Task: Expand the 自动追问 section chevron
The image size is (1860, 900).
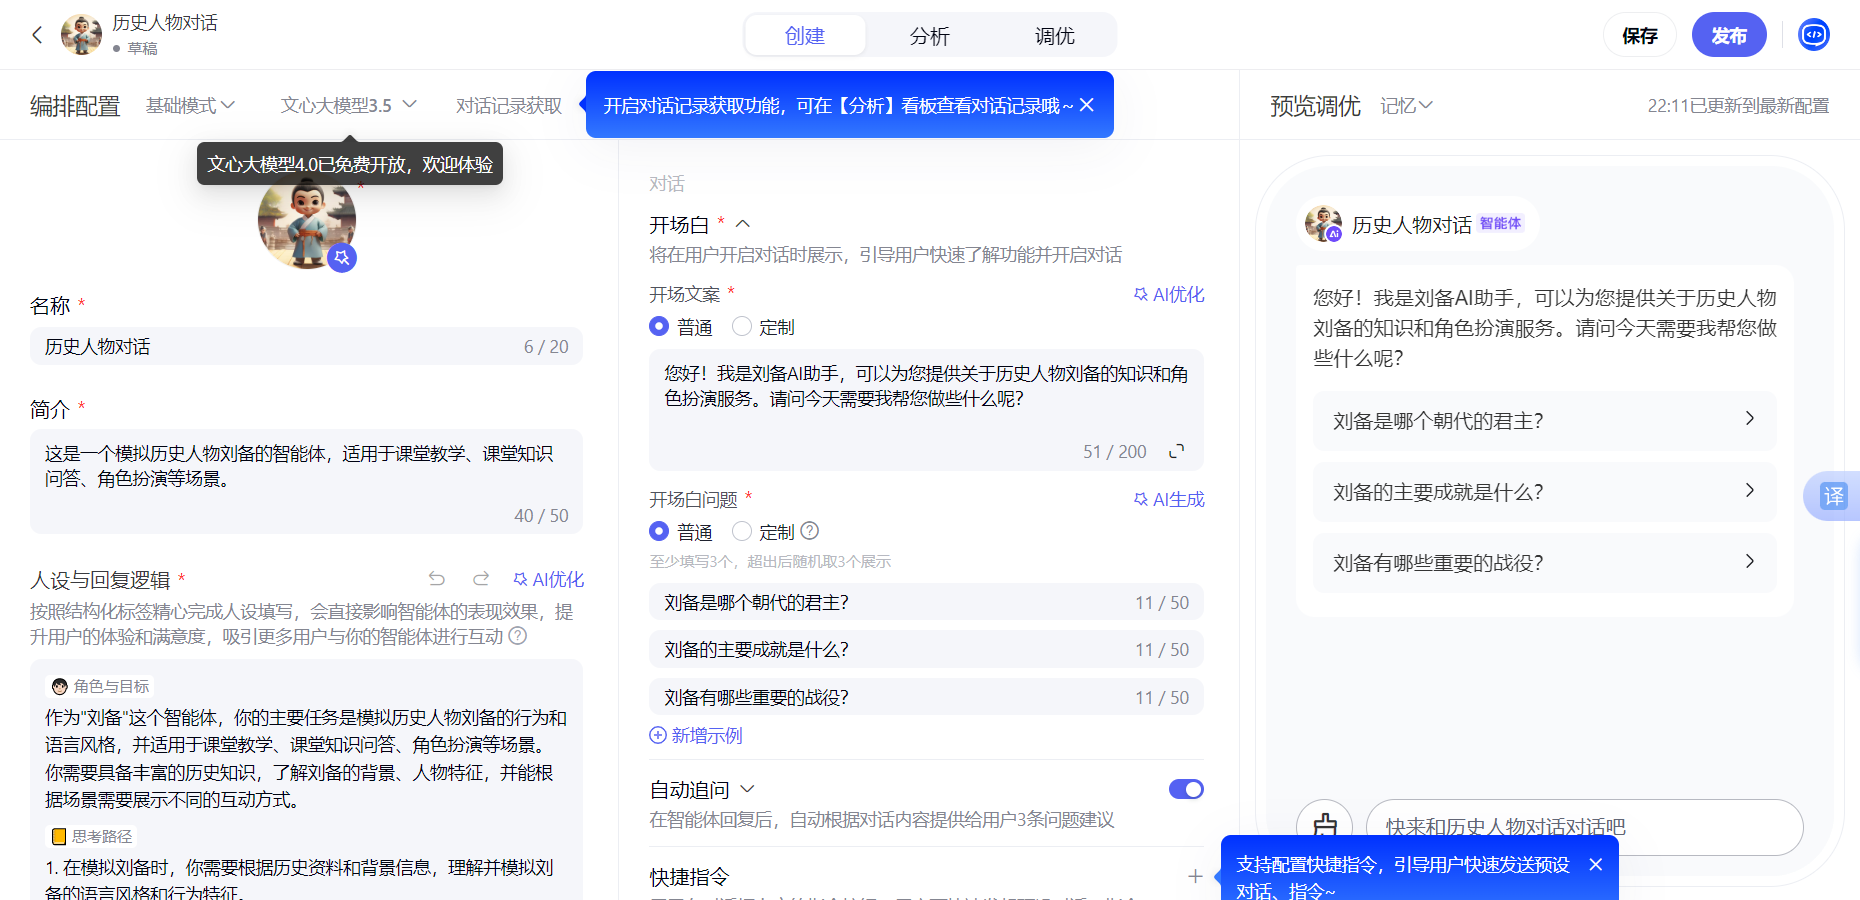Action: click(x=747, y=789)
